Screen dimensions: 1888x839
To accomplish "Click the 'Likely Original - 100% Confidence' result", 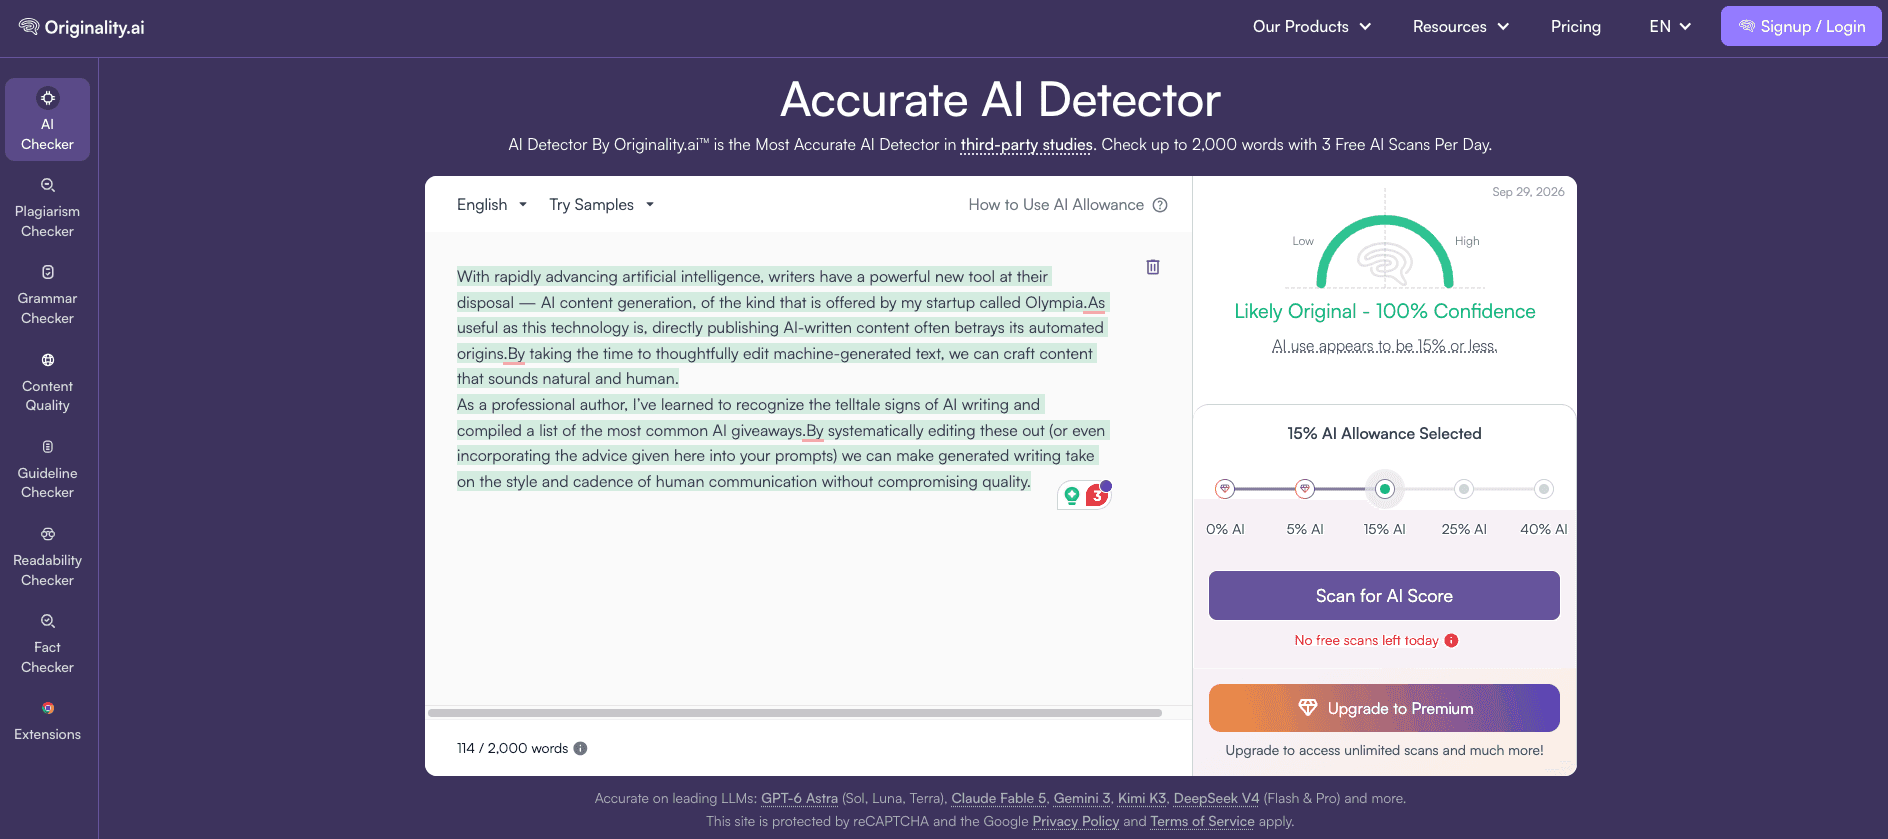I will tap(1384, 311).
